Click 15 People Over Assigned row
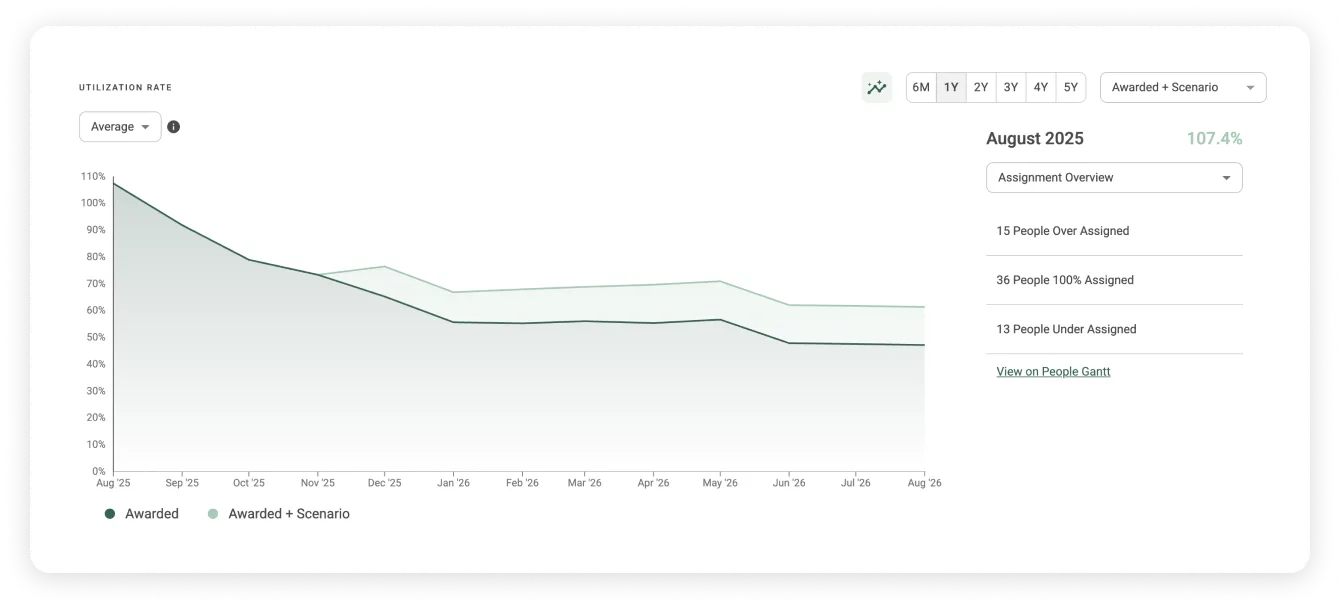The height and width of the screenshot is (607, 1340). (x=1062, y=231)
